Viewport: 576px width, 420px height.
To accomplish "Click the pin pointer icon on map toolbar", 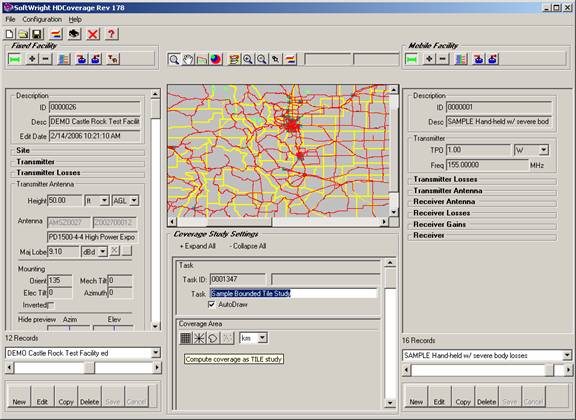I will [276, 59].
